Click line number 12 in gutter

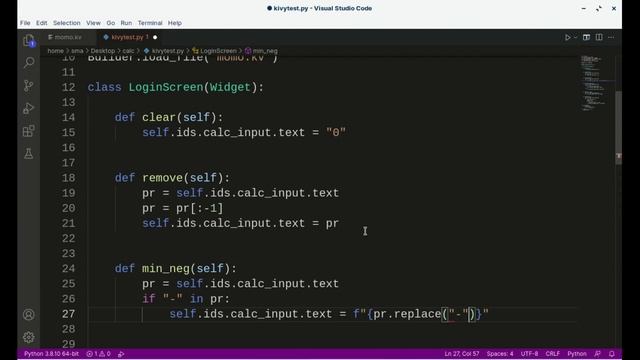(x=69, y=87)
